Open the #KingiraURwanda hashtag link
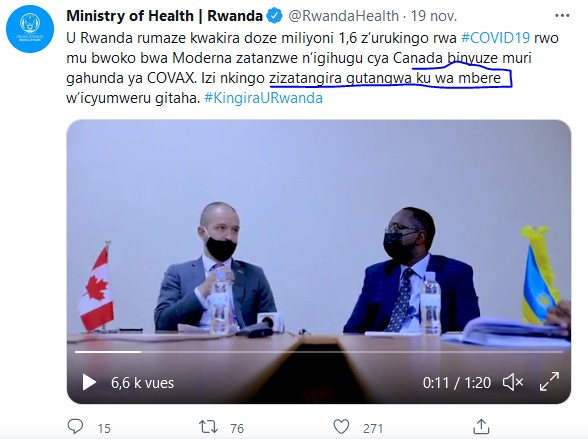Viewport: 588px width, 439px height. pos(263,98)
